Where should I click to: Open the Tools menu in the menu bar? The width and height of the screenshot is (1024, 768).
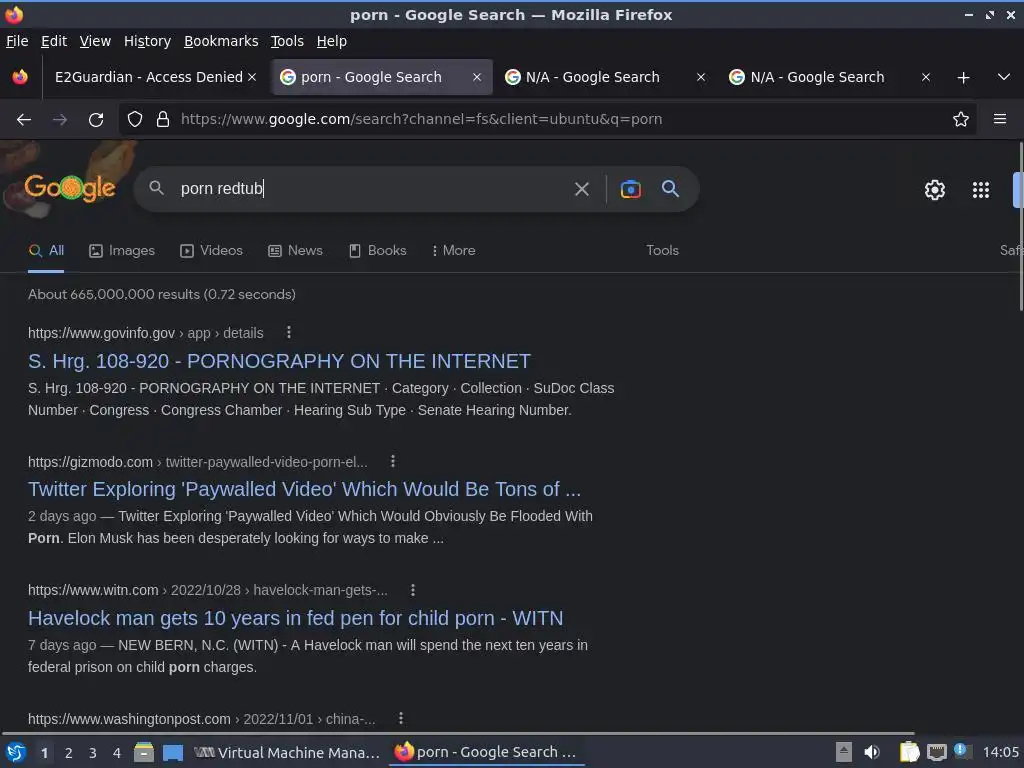click(x=287, y=41)
